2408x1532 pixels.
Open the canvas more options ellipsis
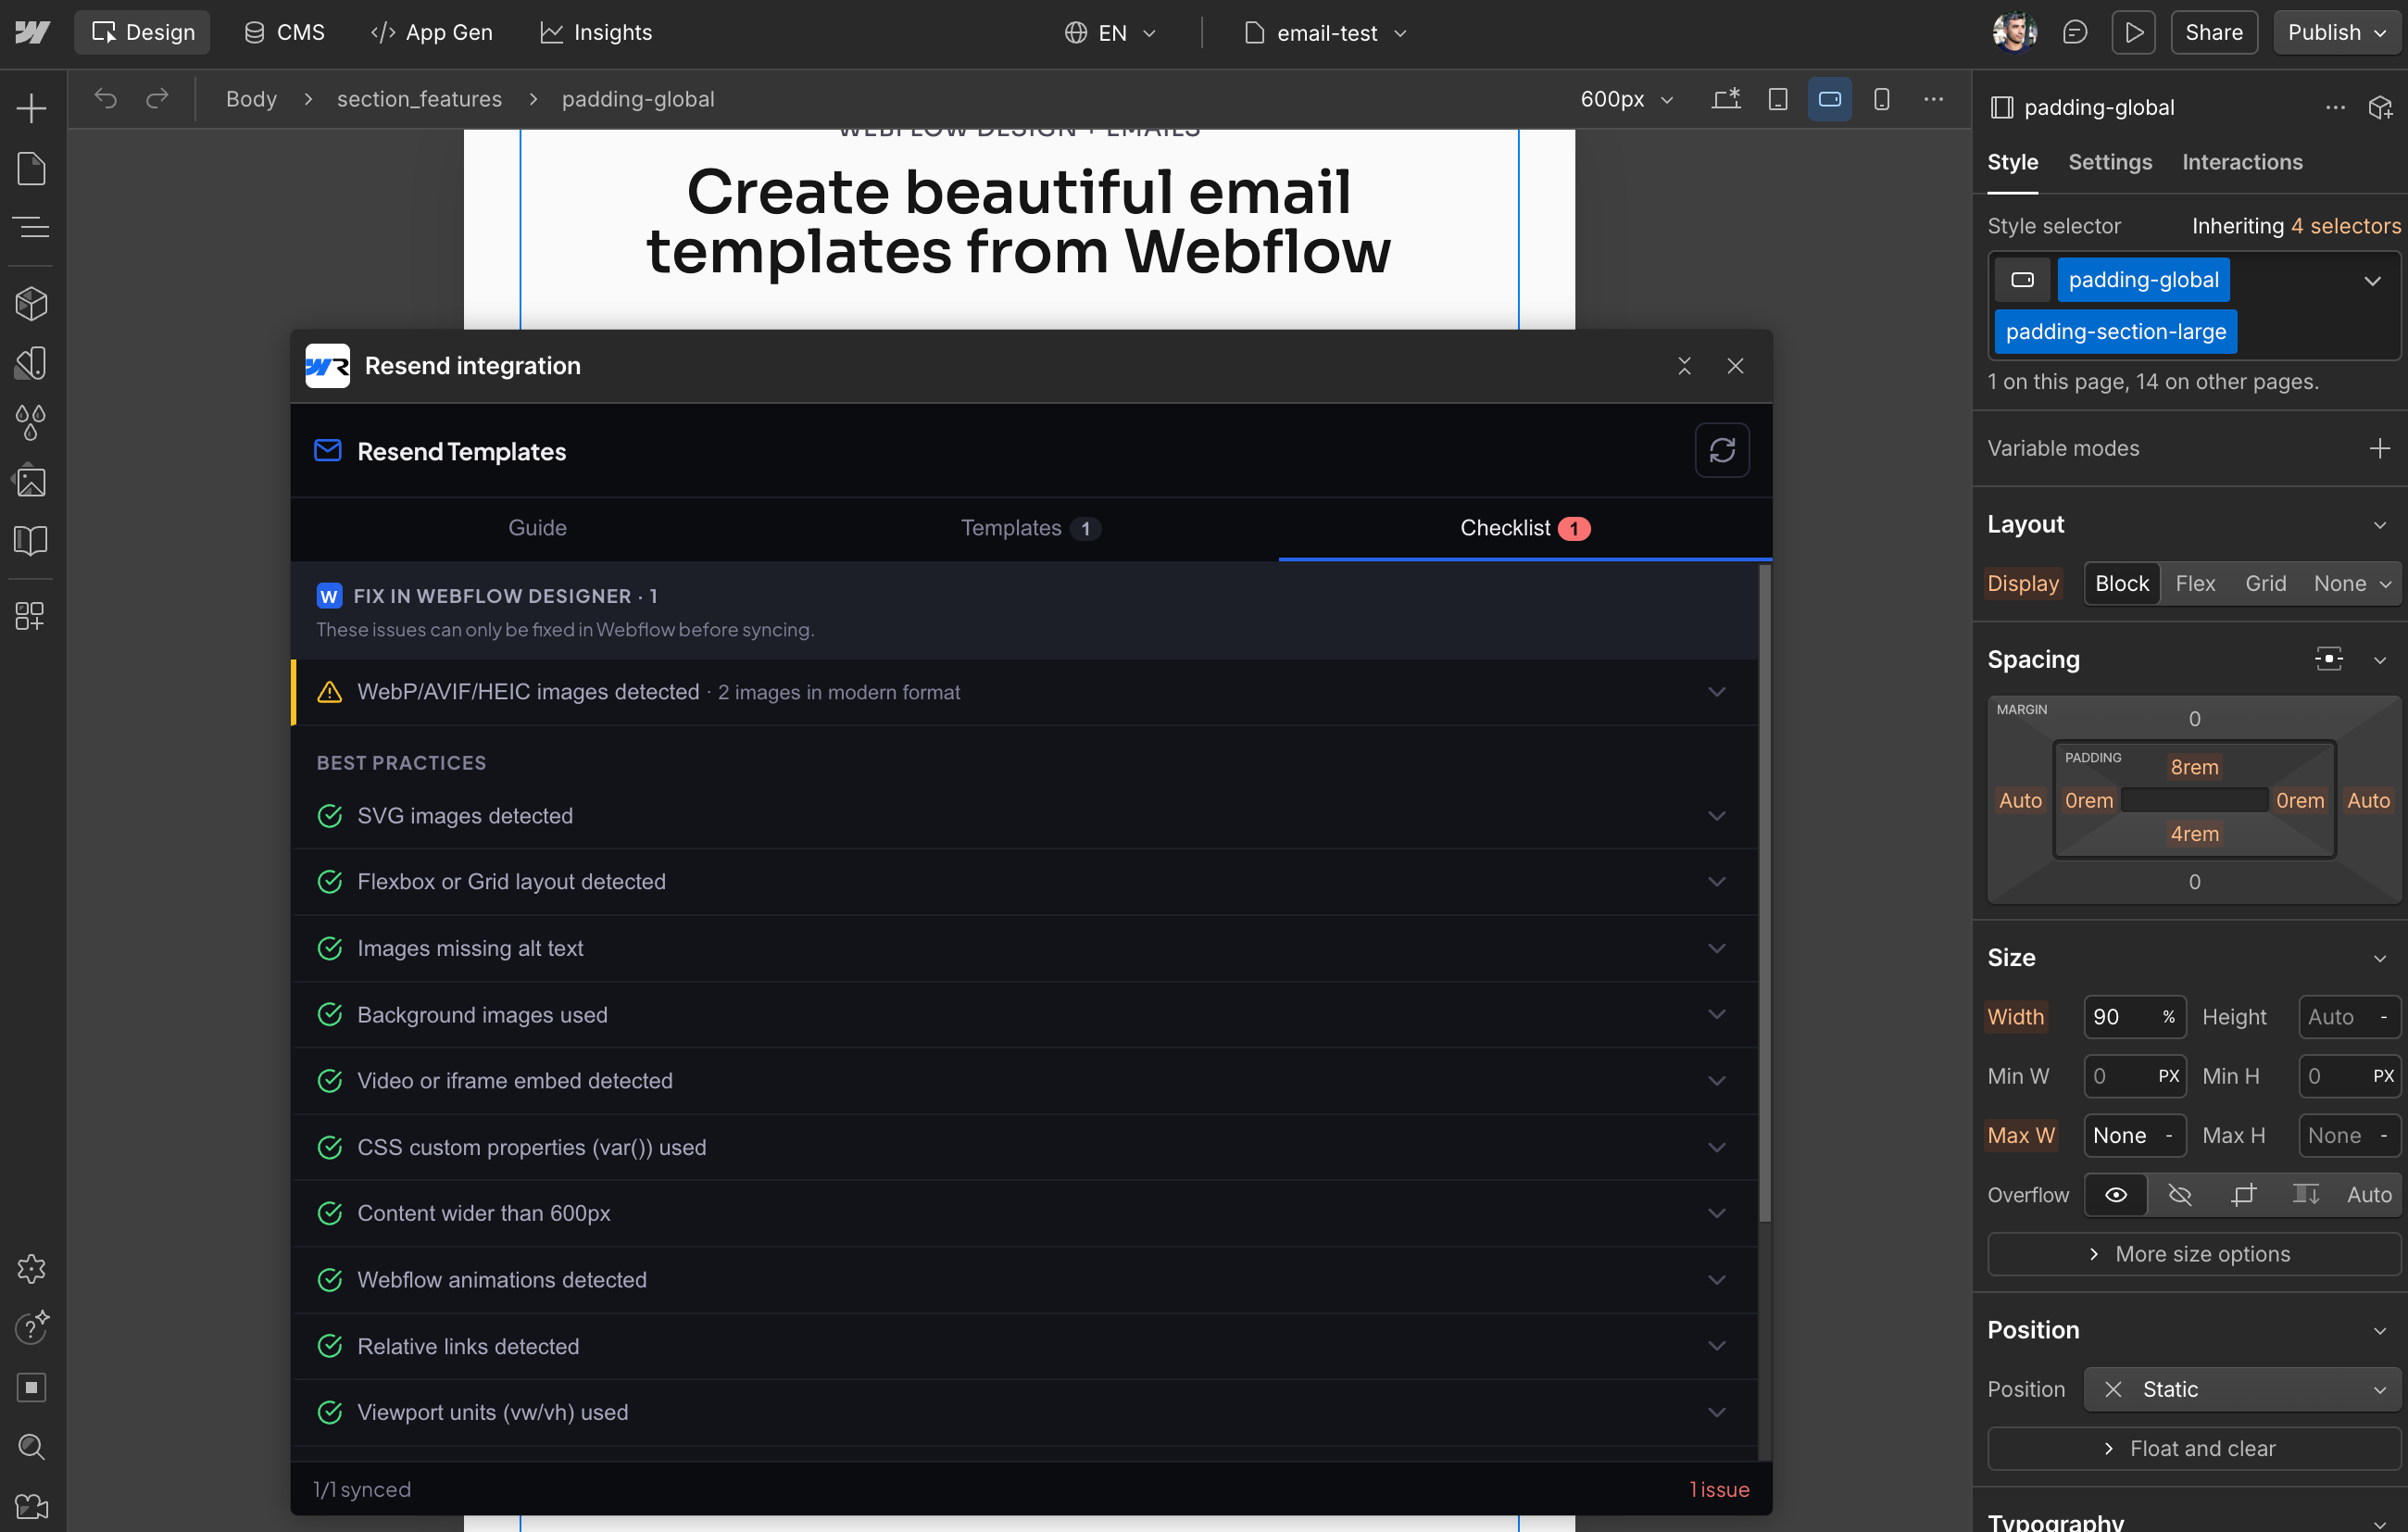tap(1933, 99)
